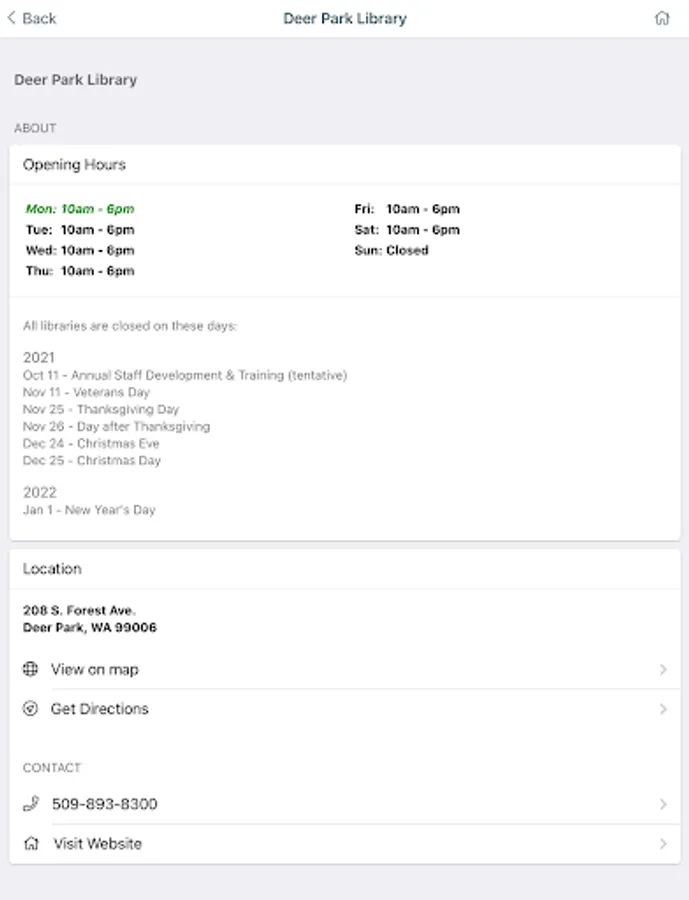Screen dimensions: 689x900
Task: Click the phone handset icon
Action: click(31, 803)
